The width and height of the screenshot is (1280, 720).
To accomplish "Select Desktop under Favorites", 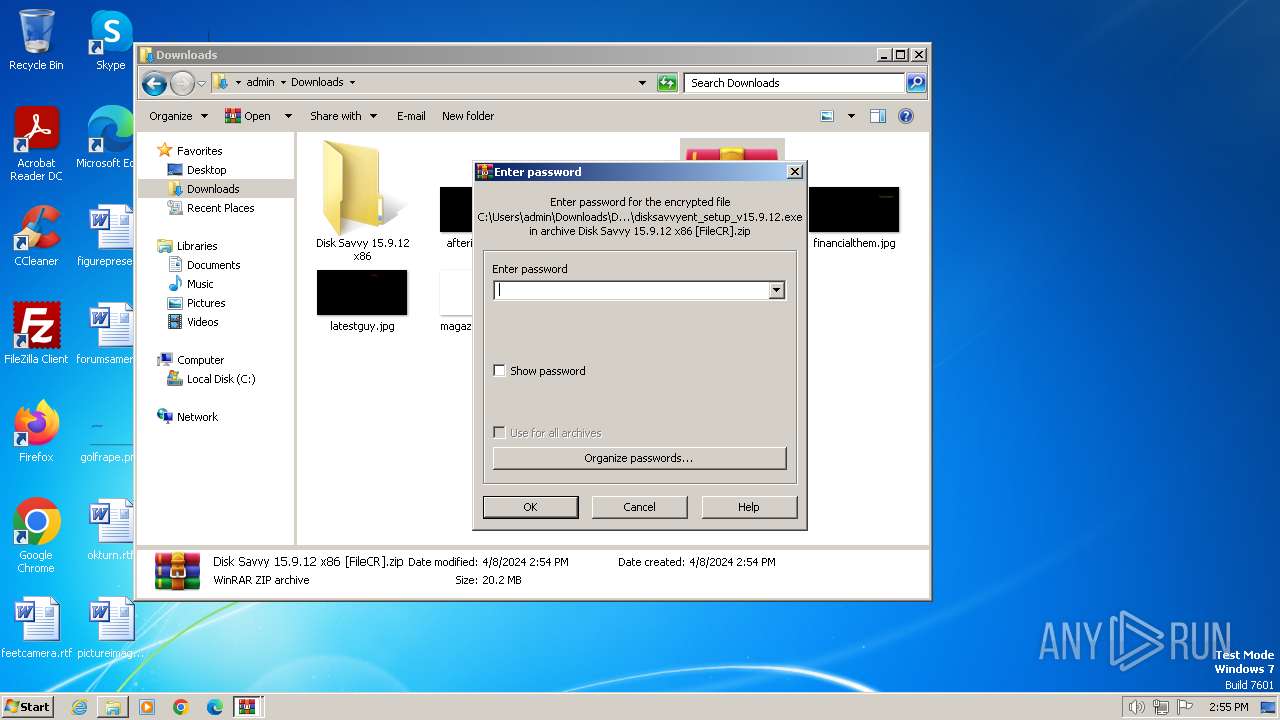I will (206, 170).
